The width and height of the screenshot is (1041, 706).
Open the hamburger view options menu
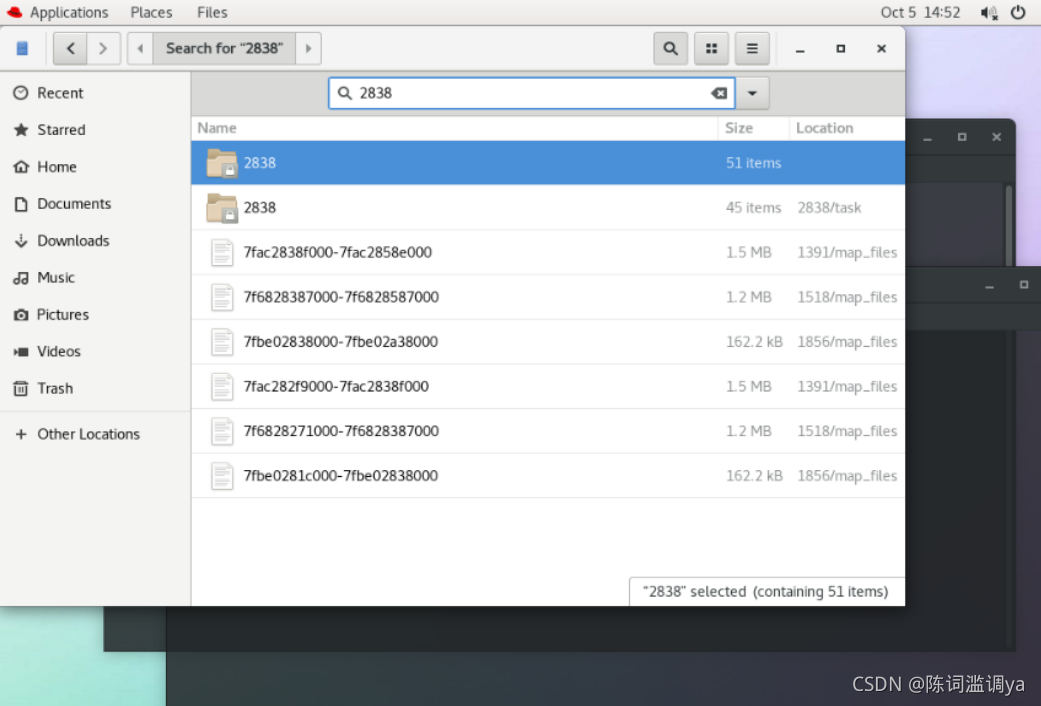coord(752,48)
